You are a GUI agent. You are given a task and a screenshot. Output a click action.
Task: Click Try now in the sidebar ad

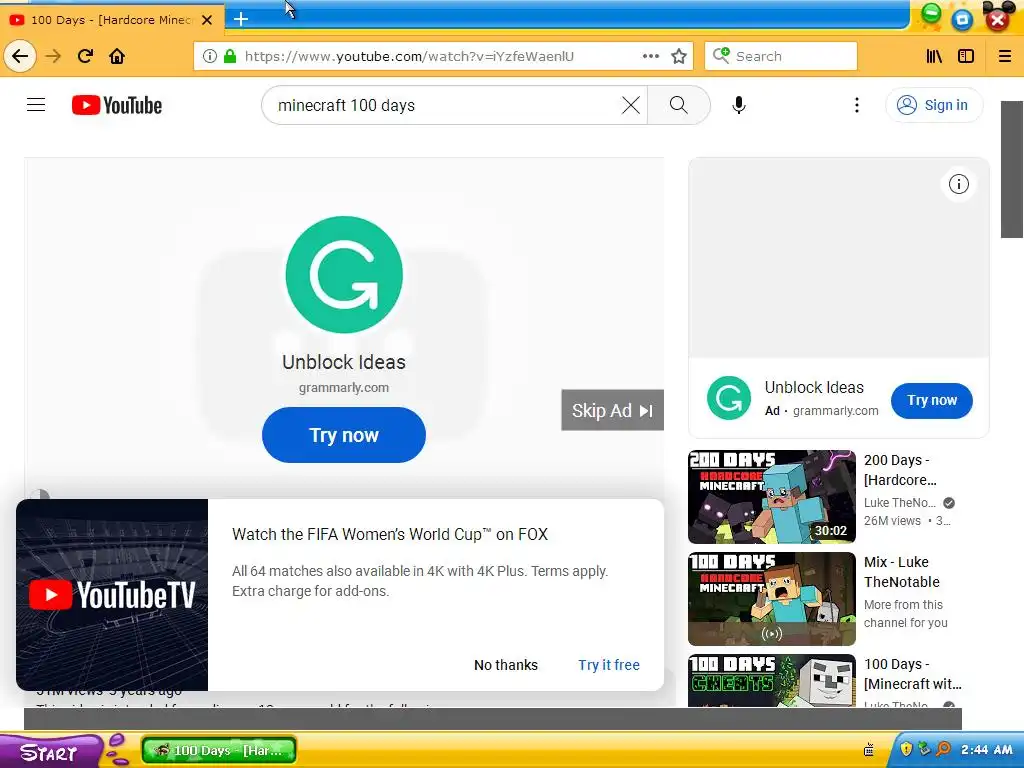point(931,400)
